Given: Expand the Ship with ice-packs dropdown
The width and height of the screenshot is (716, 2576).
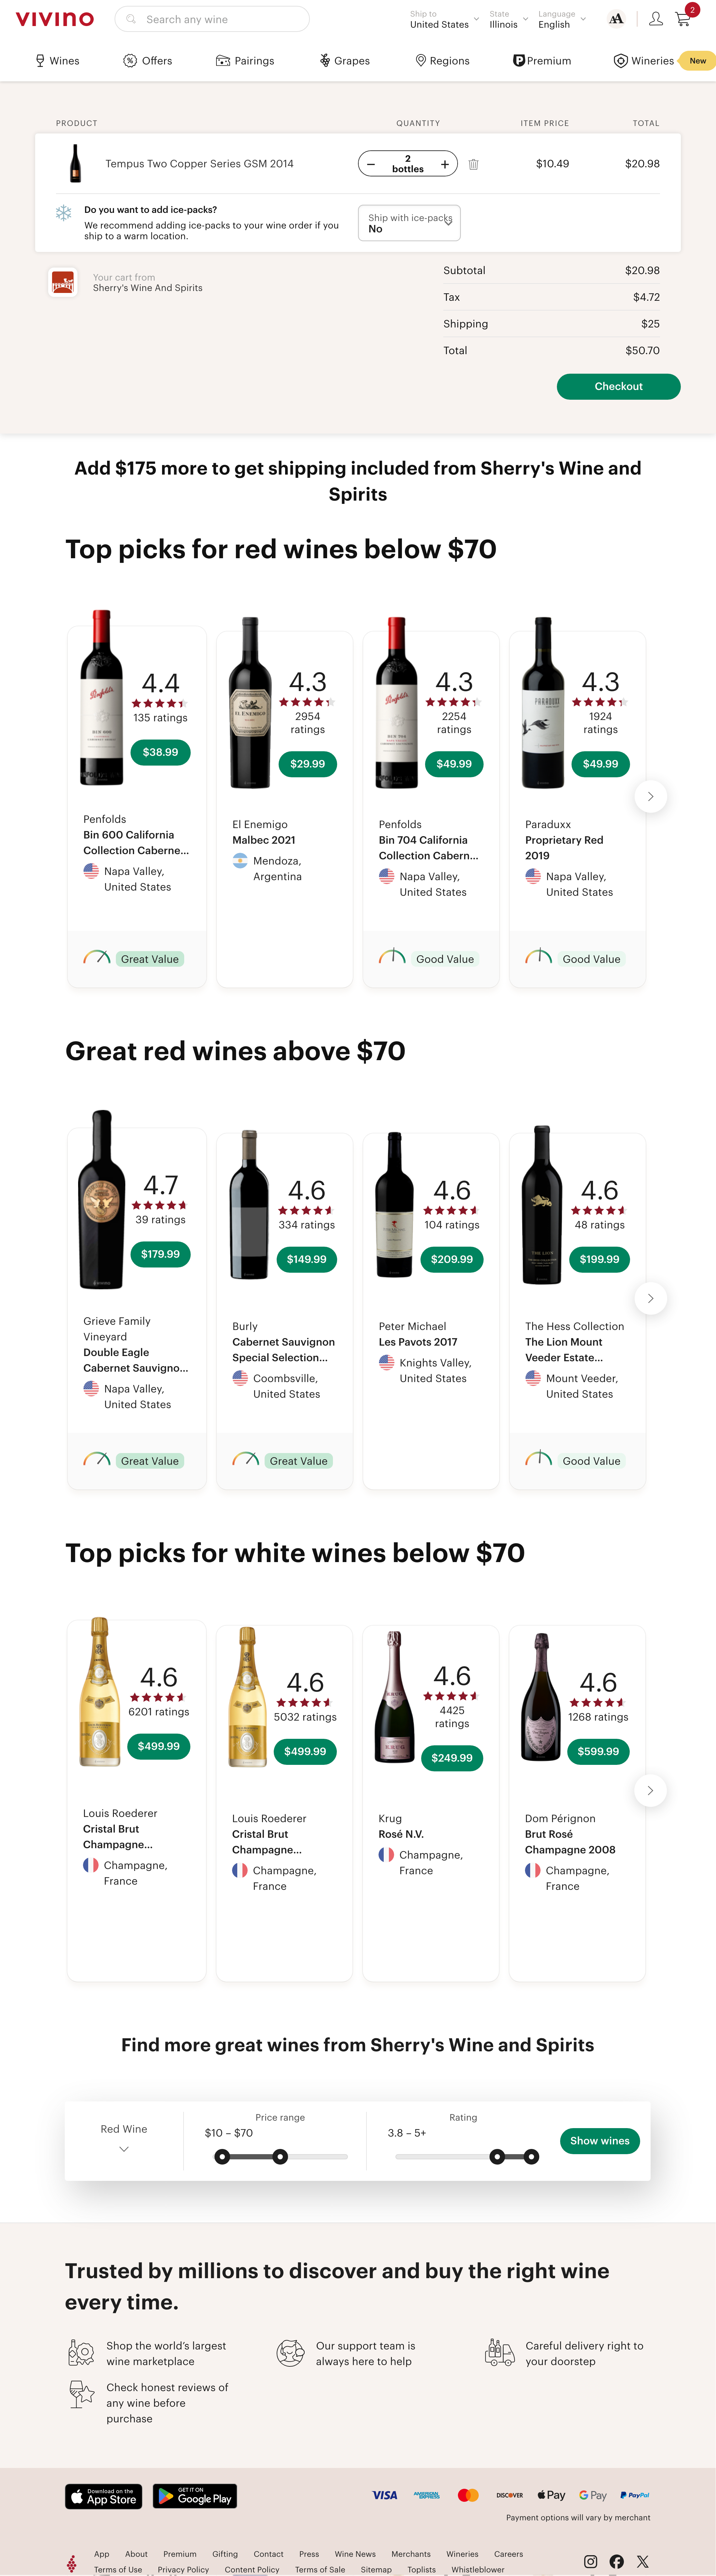Looking at the screenshot, I should (x=409, y=223).
